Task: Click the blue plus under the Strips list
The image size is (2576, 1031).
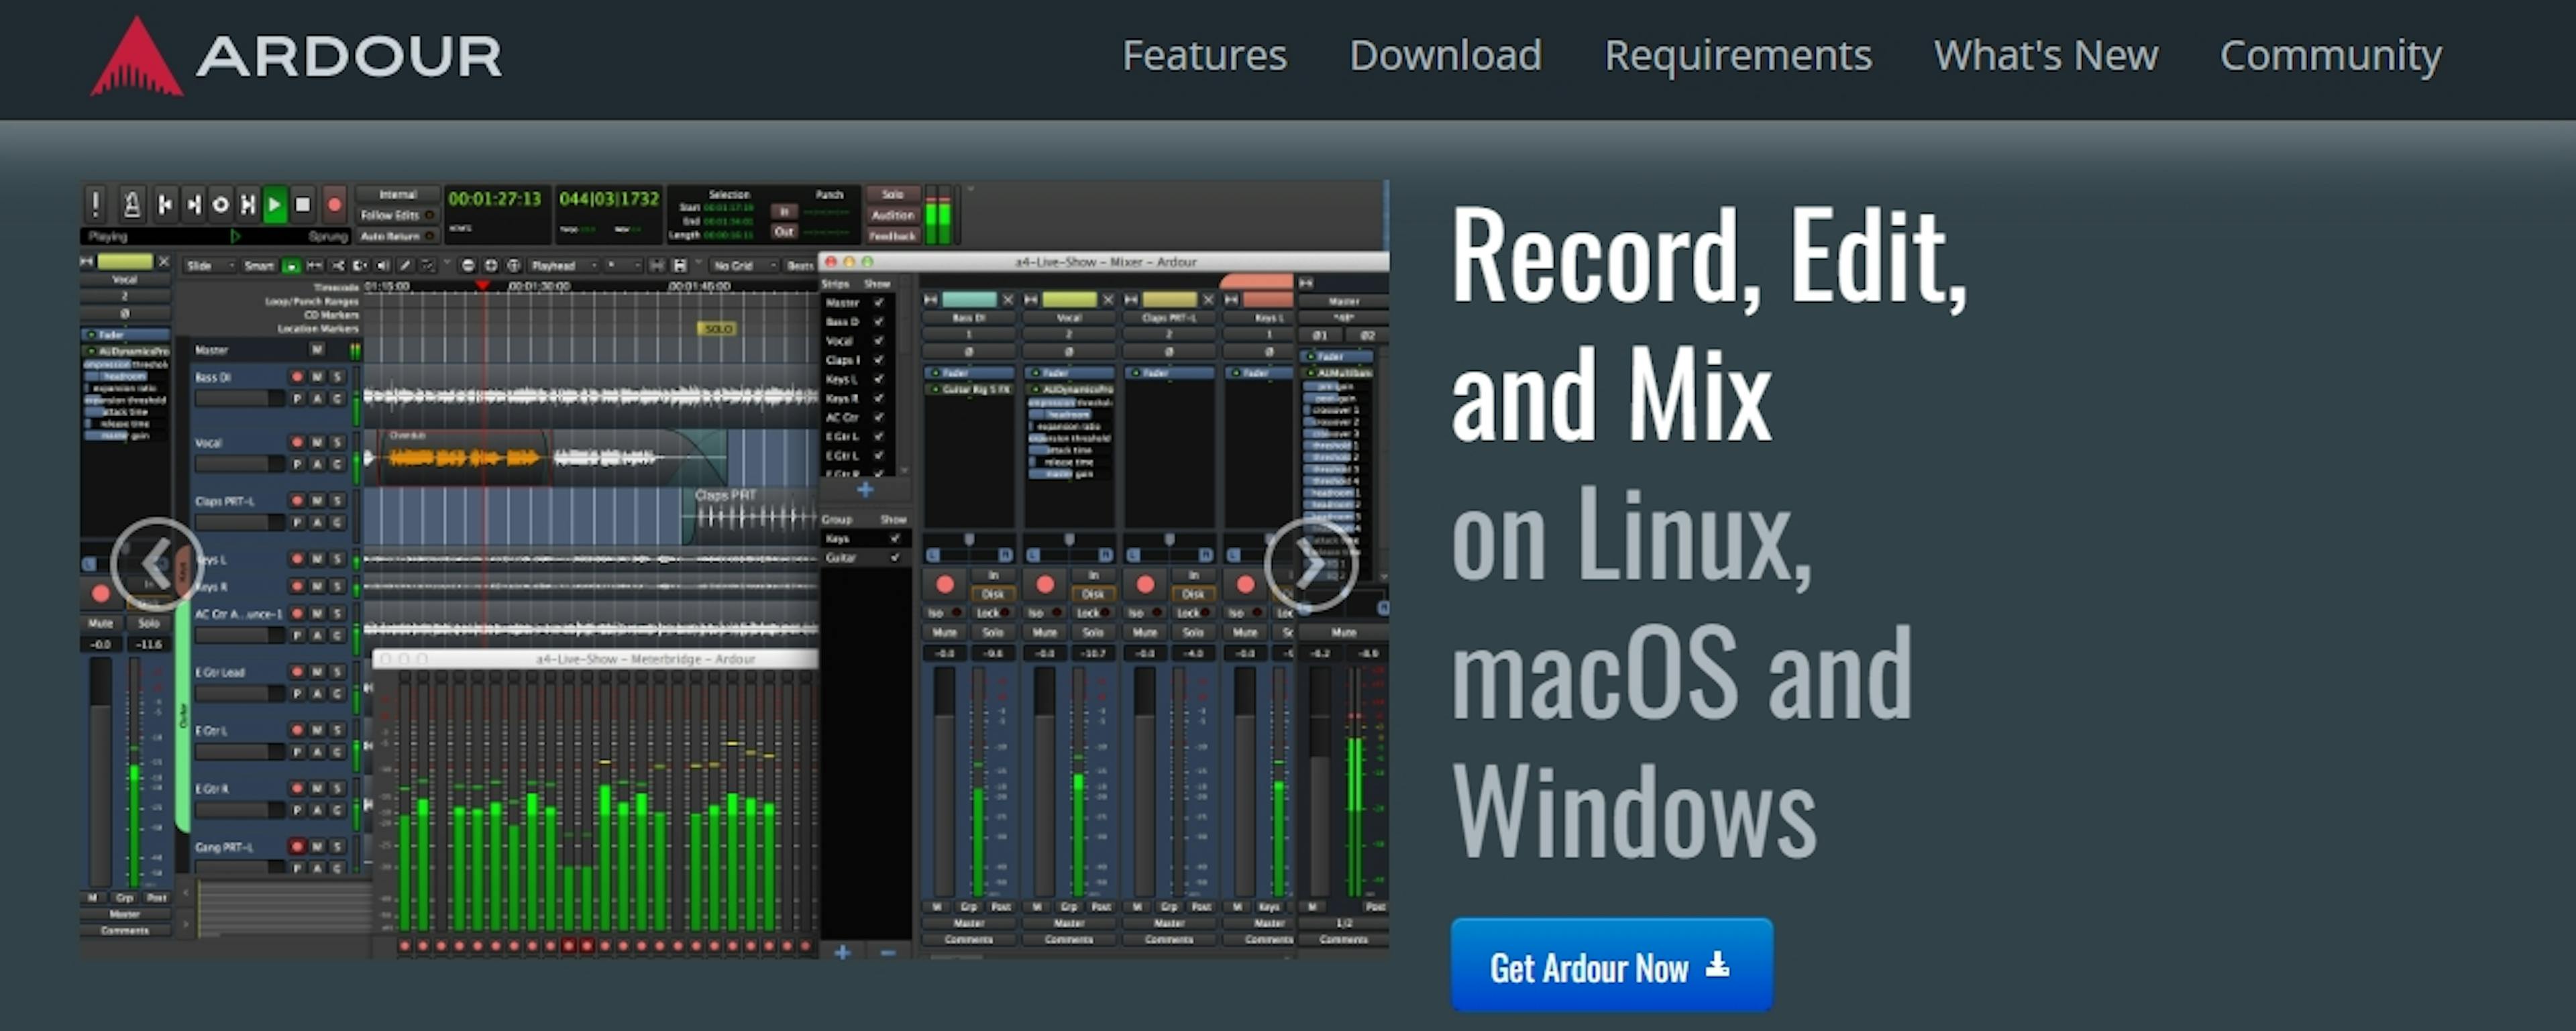Action: tap(865, 490)
